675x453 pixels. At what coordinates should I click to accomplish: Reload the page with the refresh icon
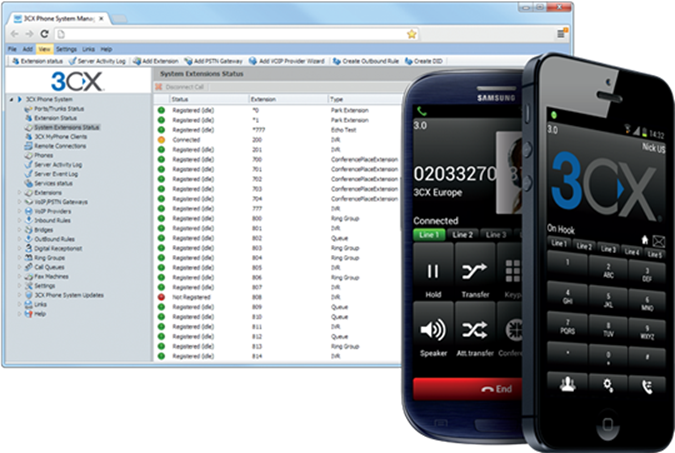[x=44, y=34]
